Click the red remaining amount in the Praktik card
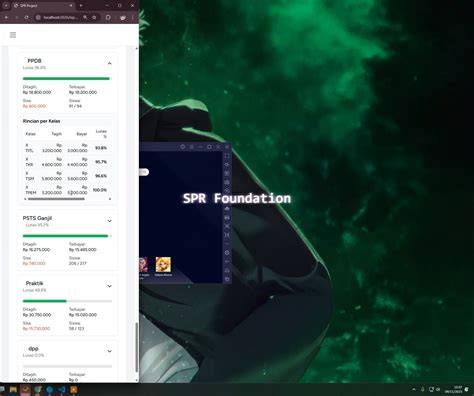 [x=36, y=328]
